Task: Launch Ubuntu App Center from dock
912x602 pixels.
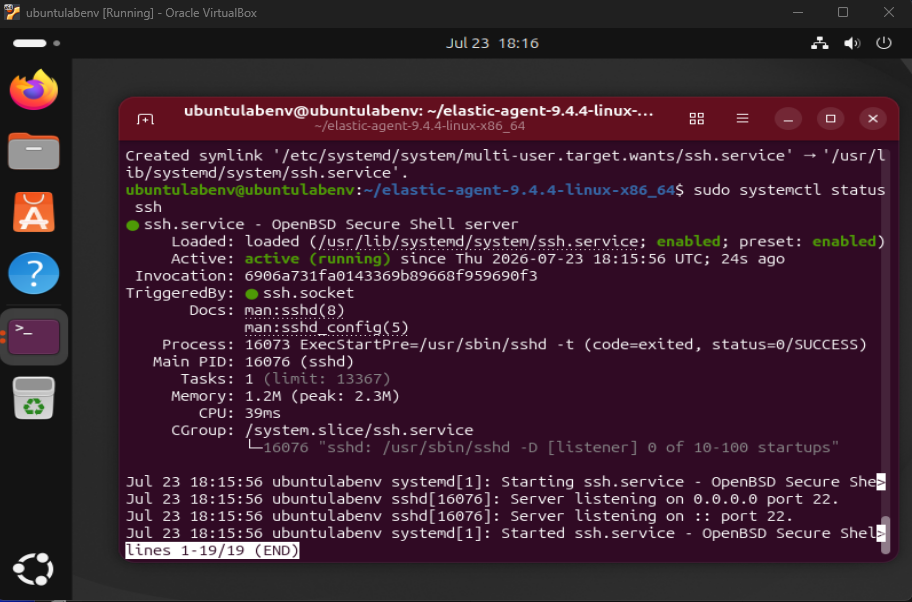Action: point(34,212)
